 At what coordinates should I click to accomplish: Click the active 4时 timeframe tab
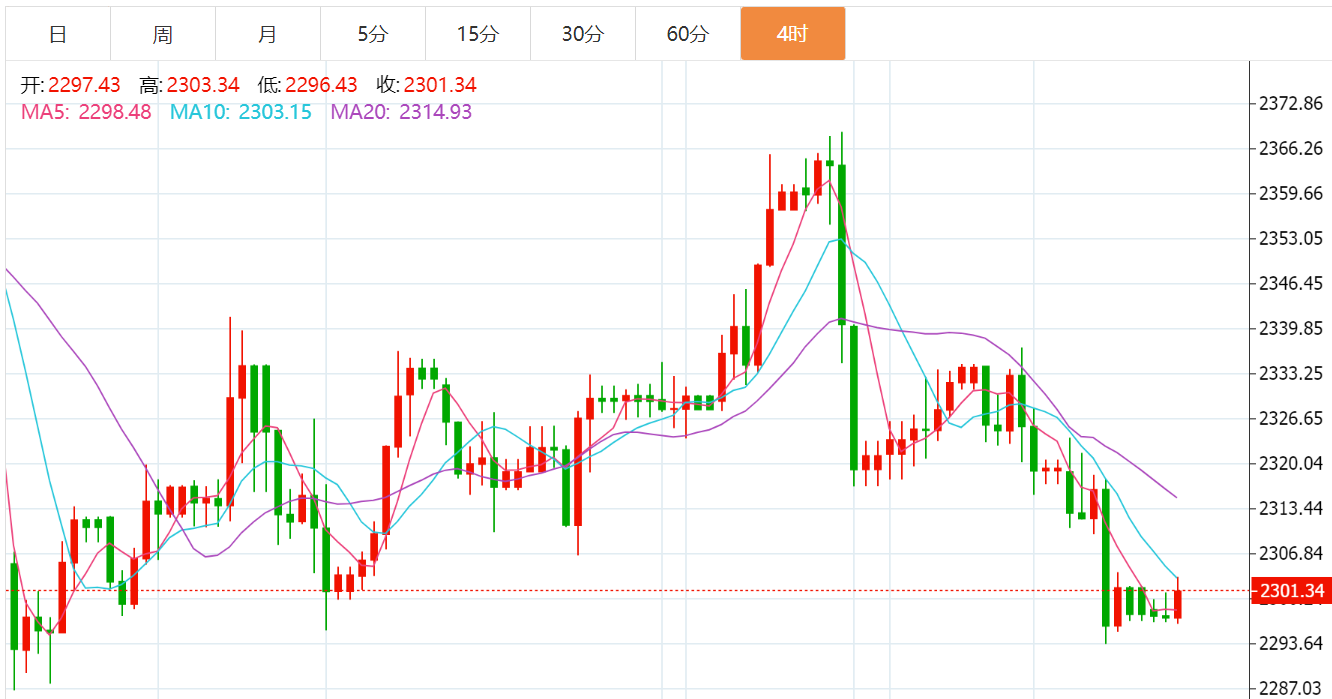[x=793, y=34]
